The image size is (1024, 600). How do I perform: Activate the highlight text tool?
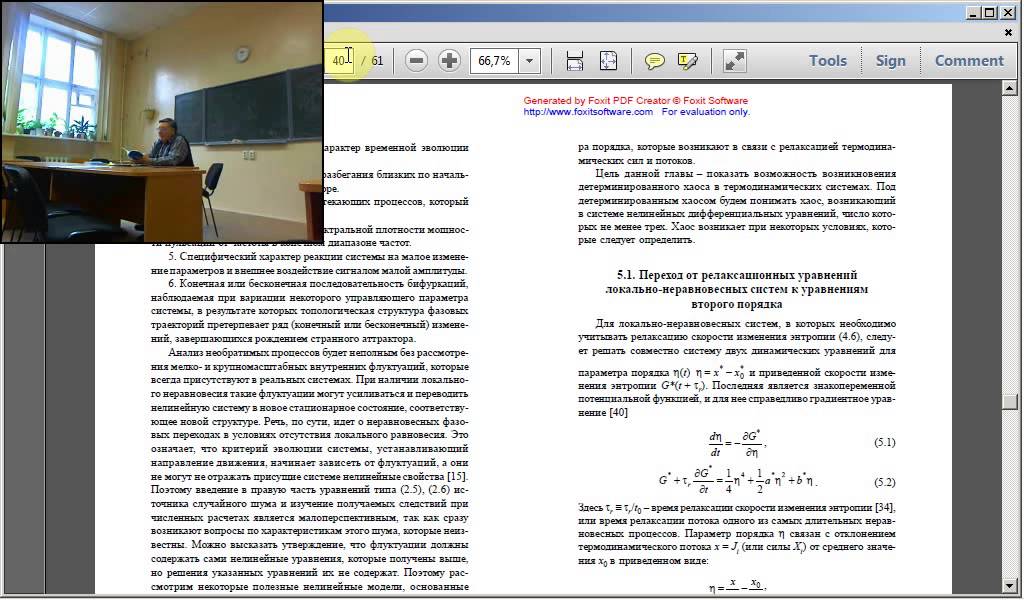tap(688, 61)
